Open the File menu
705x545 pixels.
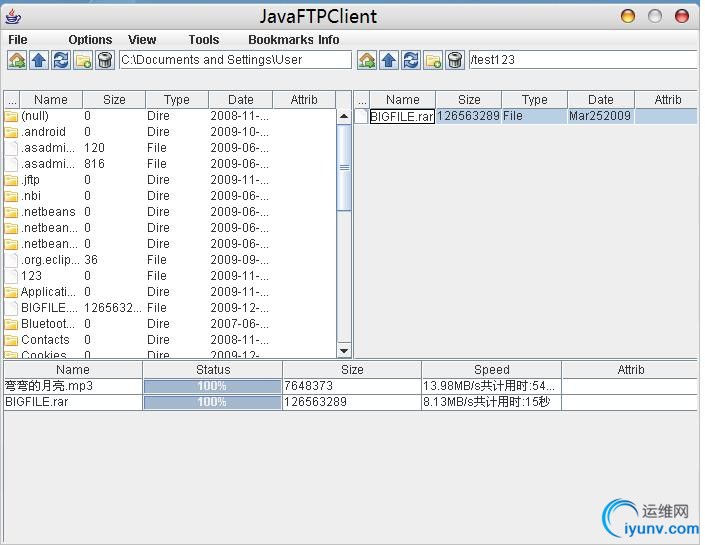click(18, 40)
